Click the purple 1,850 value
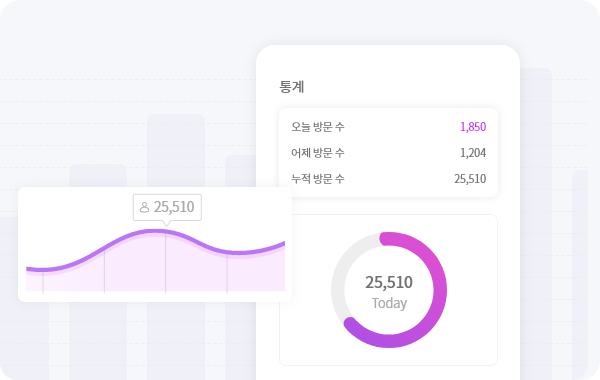This screenshot has width=600, height=380. 473,127
